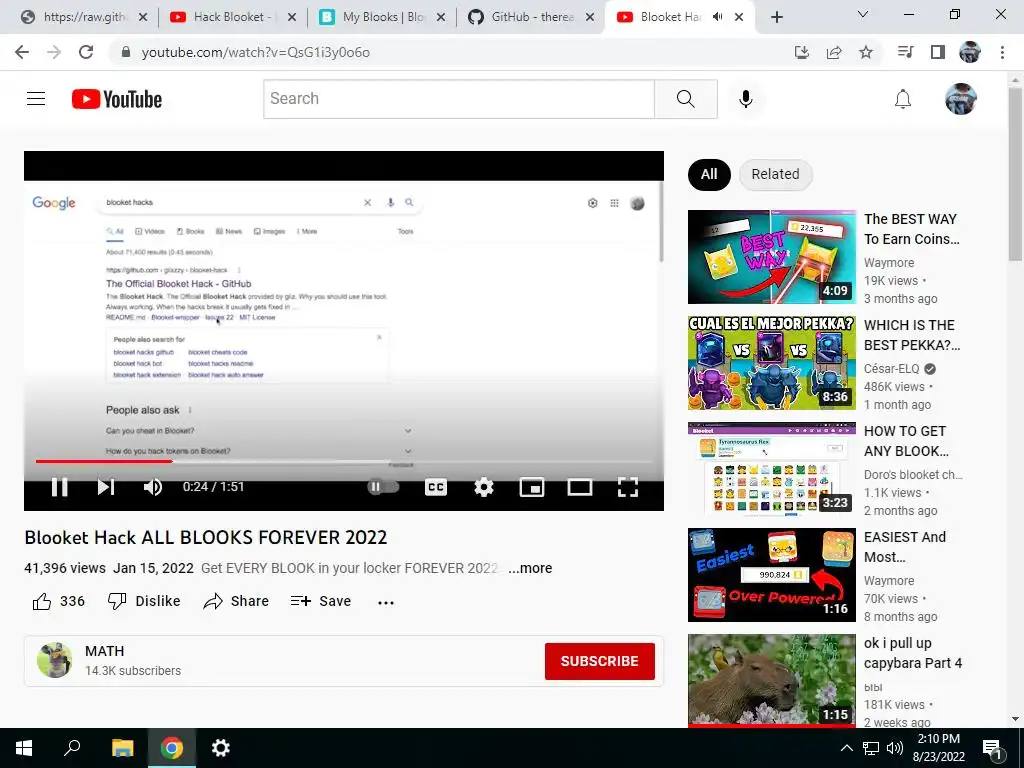1024x768 pixels.
Task: Bookmark this page with the star
Action: point(866,52)
